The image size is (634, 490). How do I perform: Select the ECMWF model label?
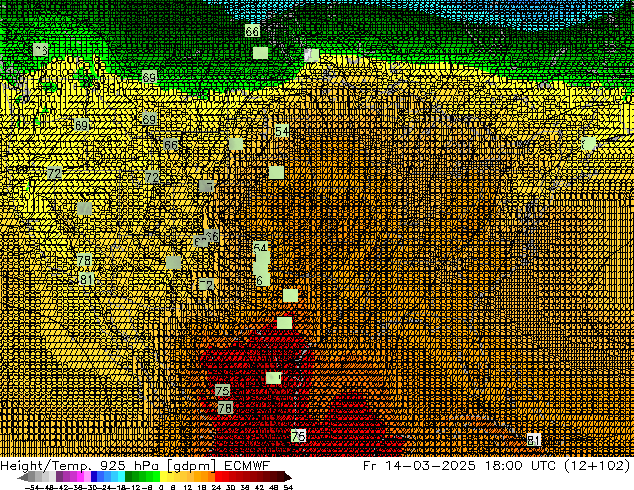tap(247, 465)
